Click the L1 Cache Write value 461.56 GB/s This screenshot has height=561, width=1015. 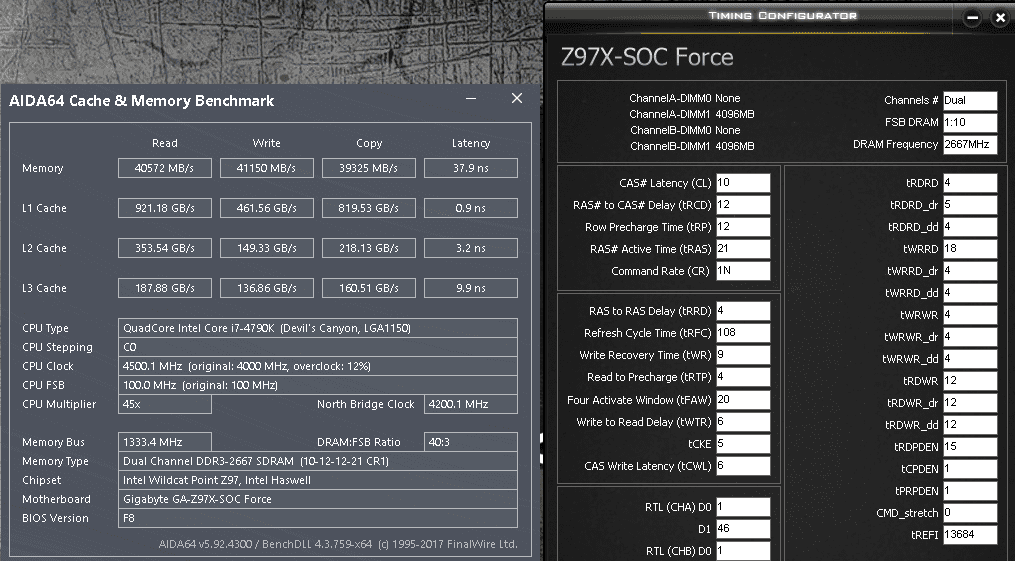coord(267,208)
